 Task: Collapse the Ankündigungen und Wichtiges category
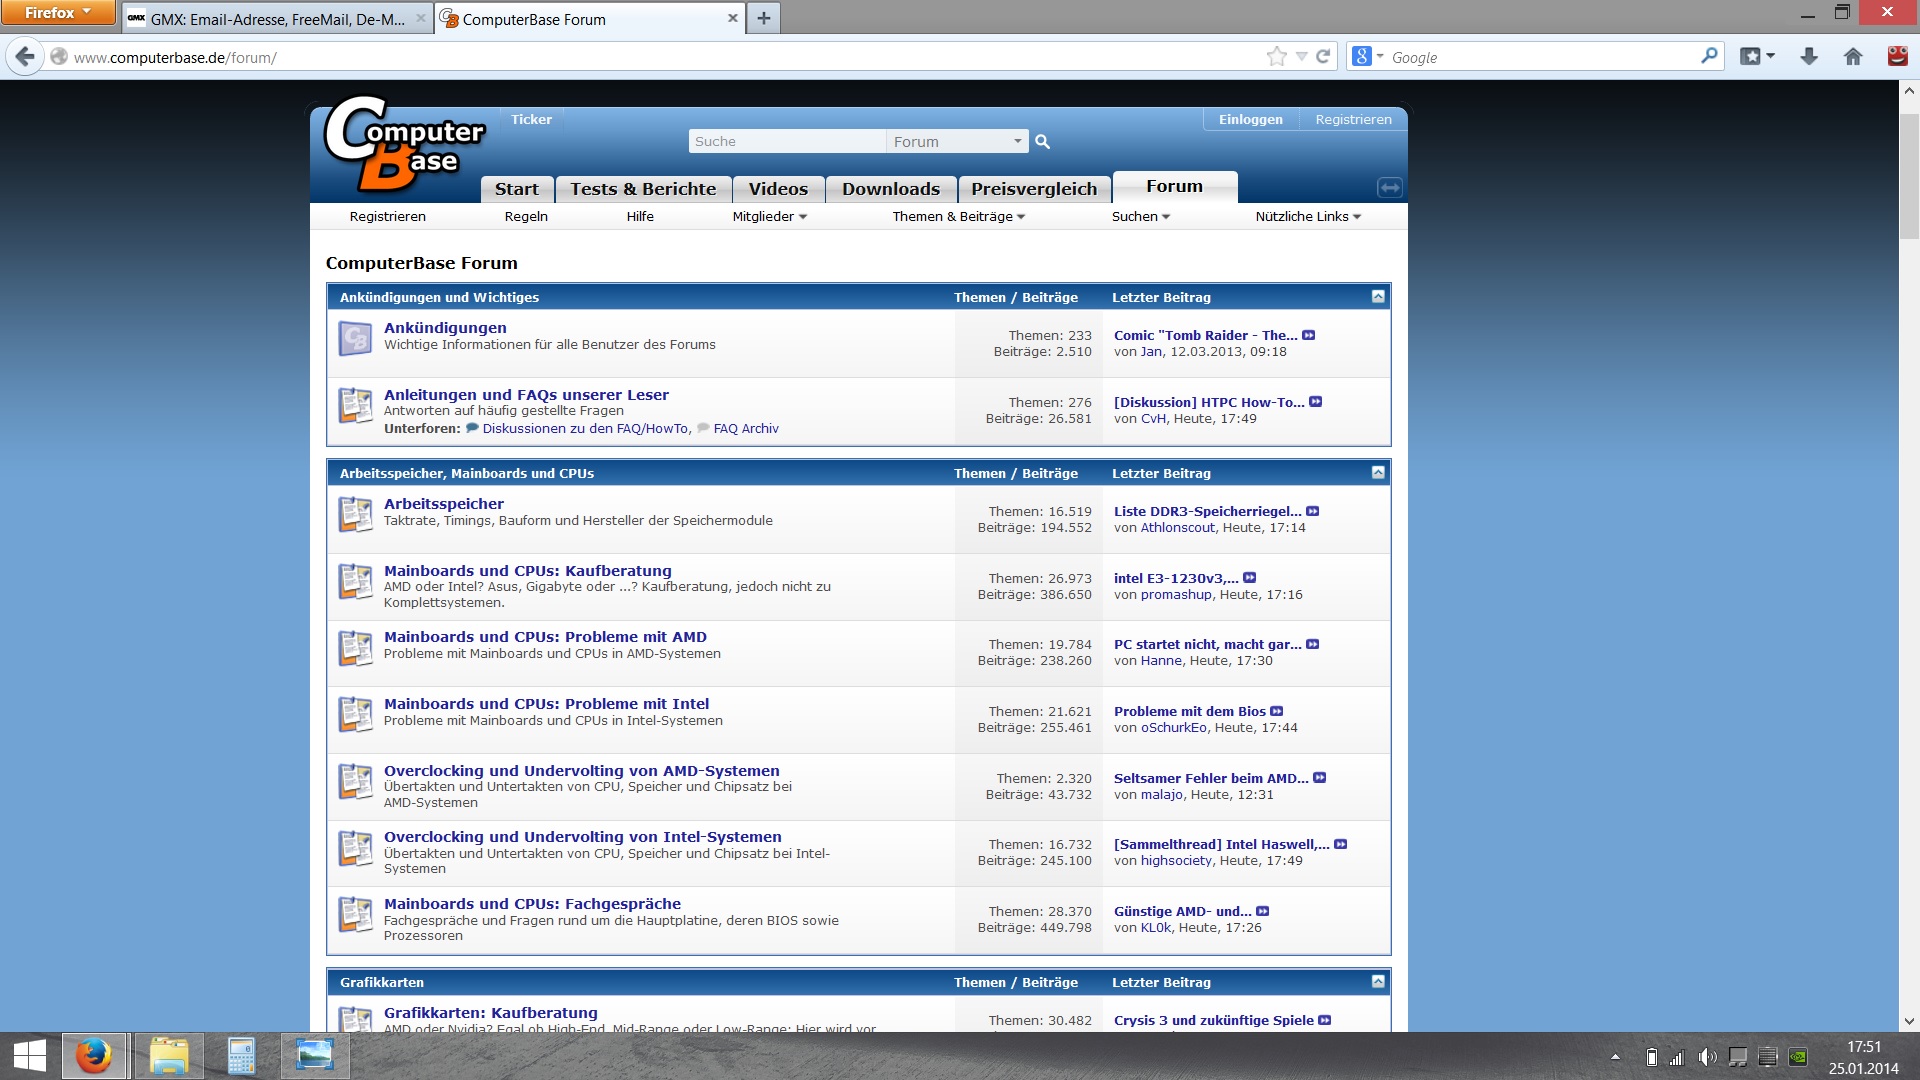[1377, 297]
